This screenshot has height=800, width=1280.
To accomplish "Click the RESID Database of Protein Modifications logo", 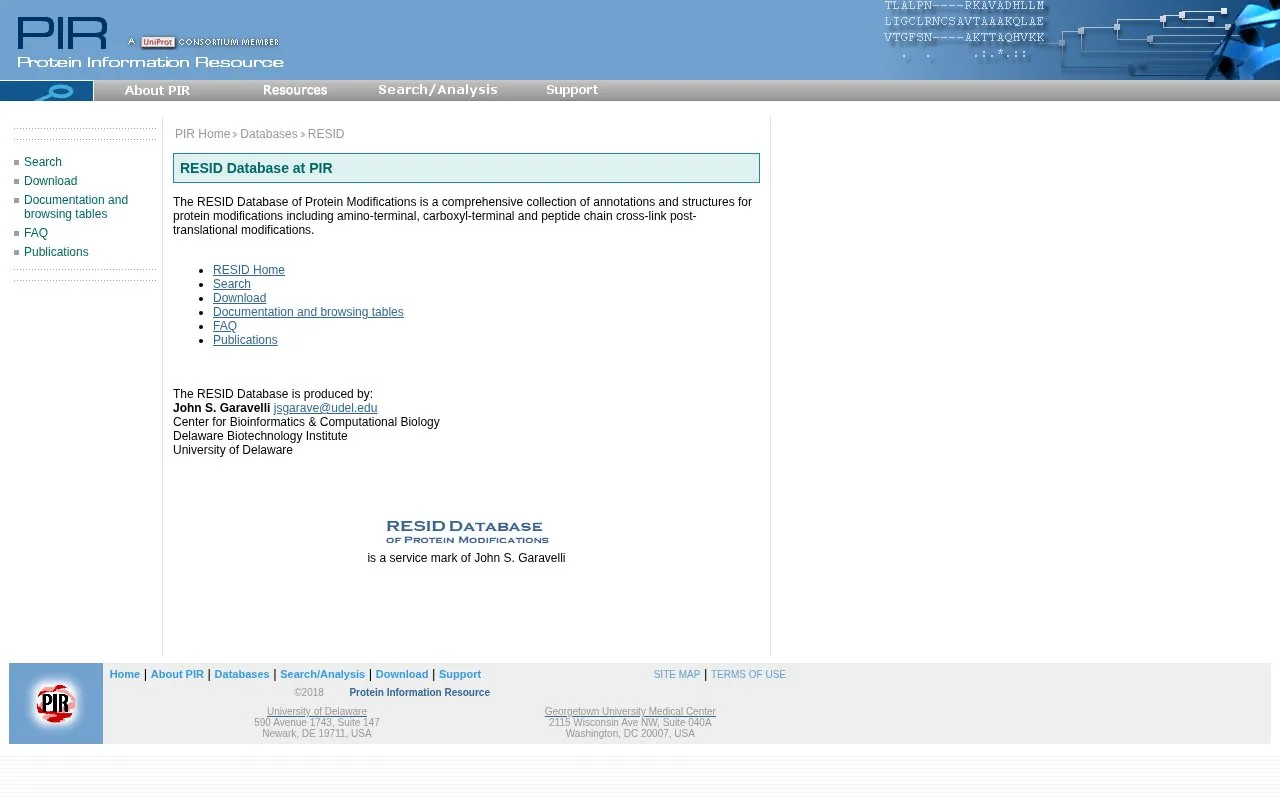I will click(x=467, y=532).
